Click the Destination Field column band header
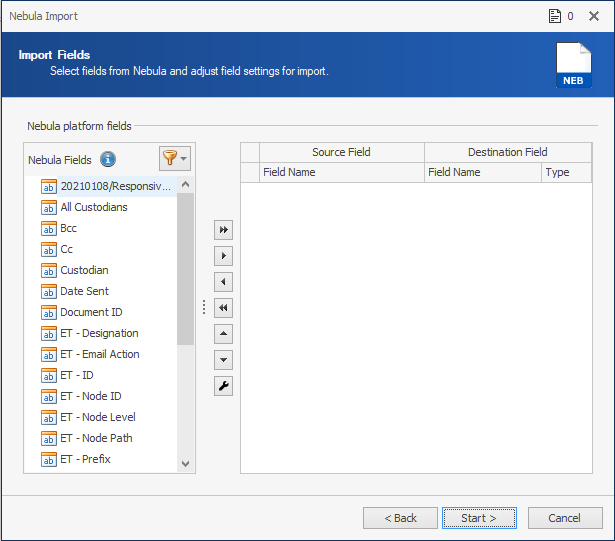 (508, 152)
